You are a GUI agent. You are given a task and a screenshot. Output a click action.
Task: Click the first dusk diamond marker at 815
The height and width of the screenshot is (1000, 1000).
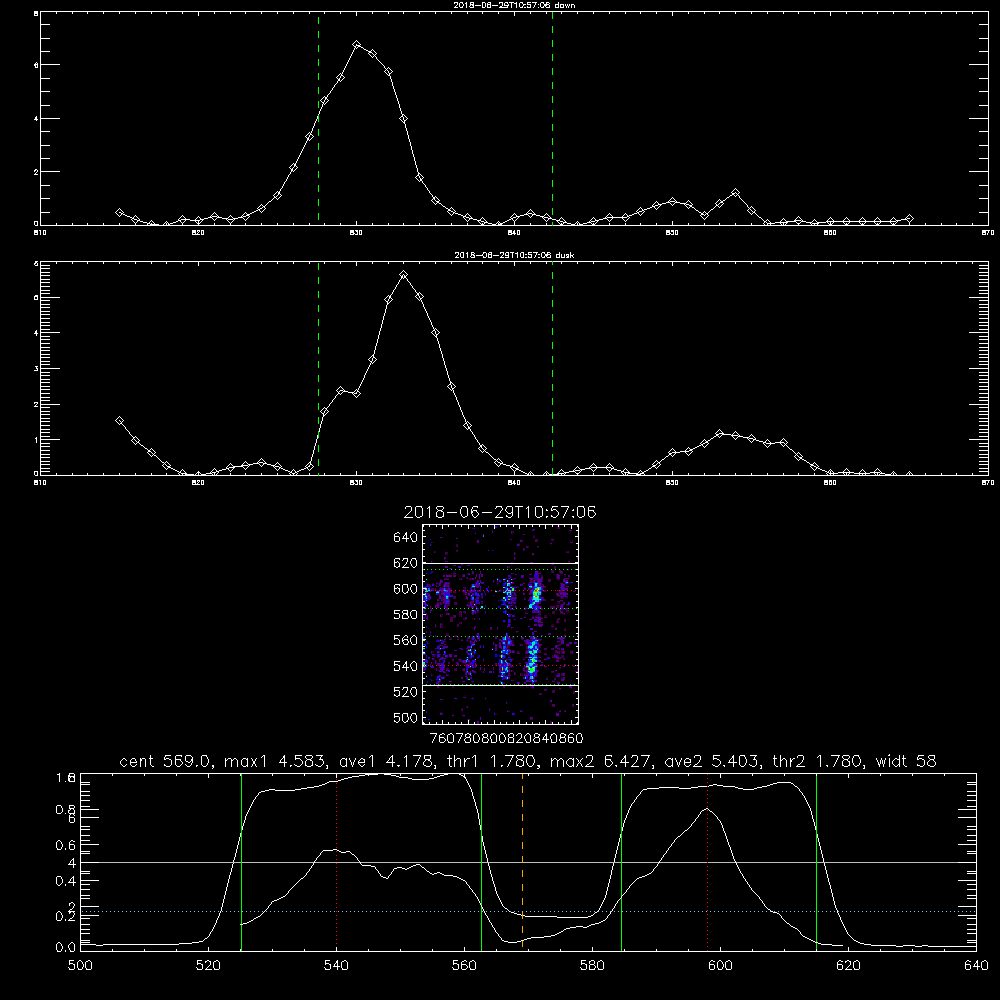pyautogui.click(x=119, y=421)
